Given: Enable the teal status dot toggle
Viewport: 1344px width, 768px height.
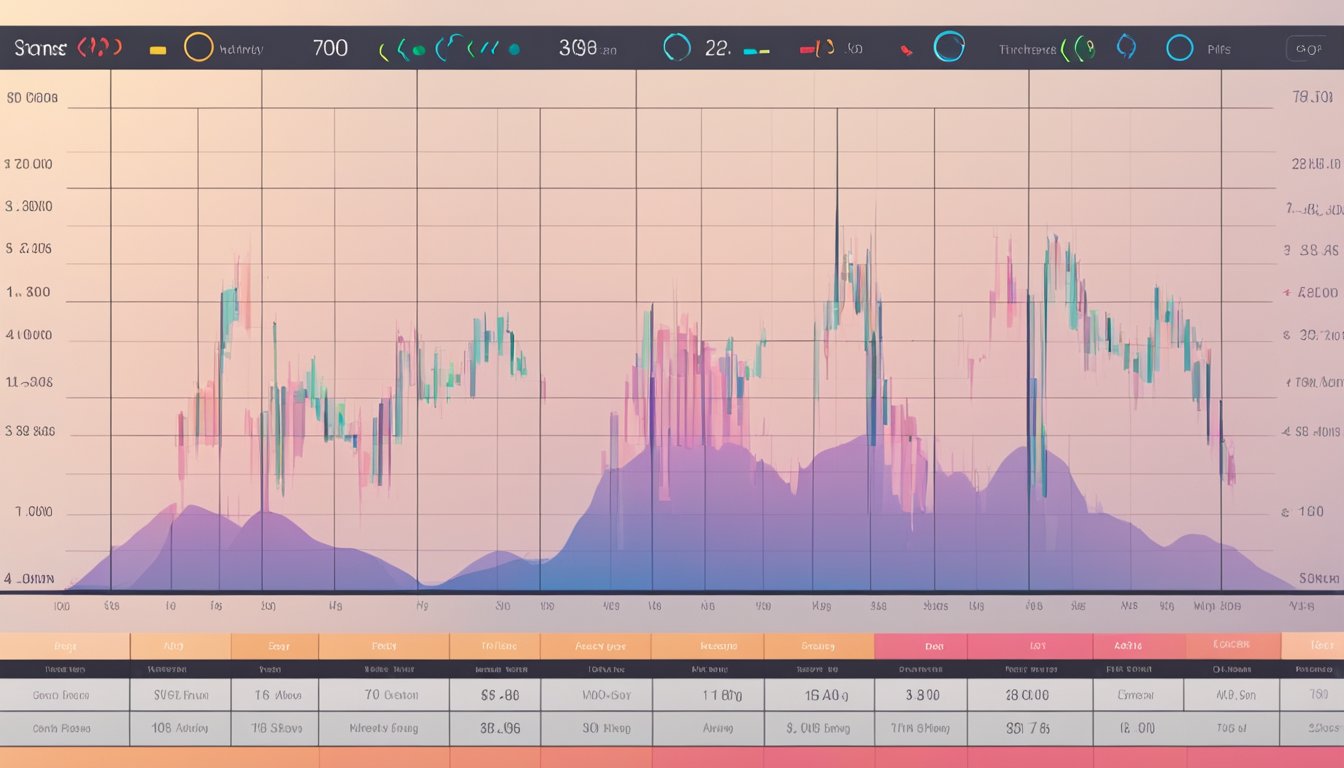Looking at the screenshot, I should tap(417, 48).
